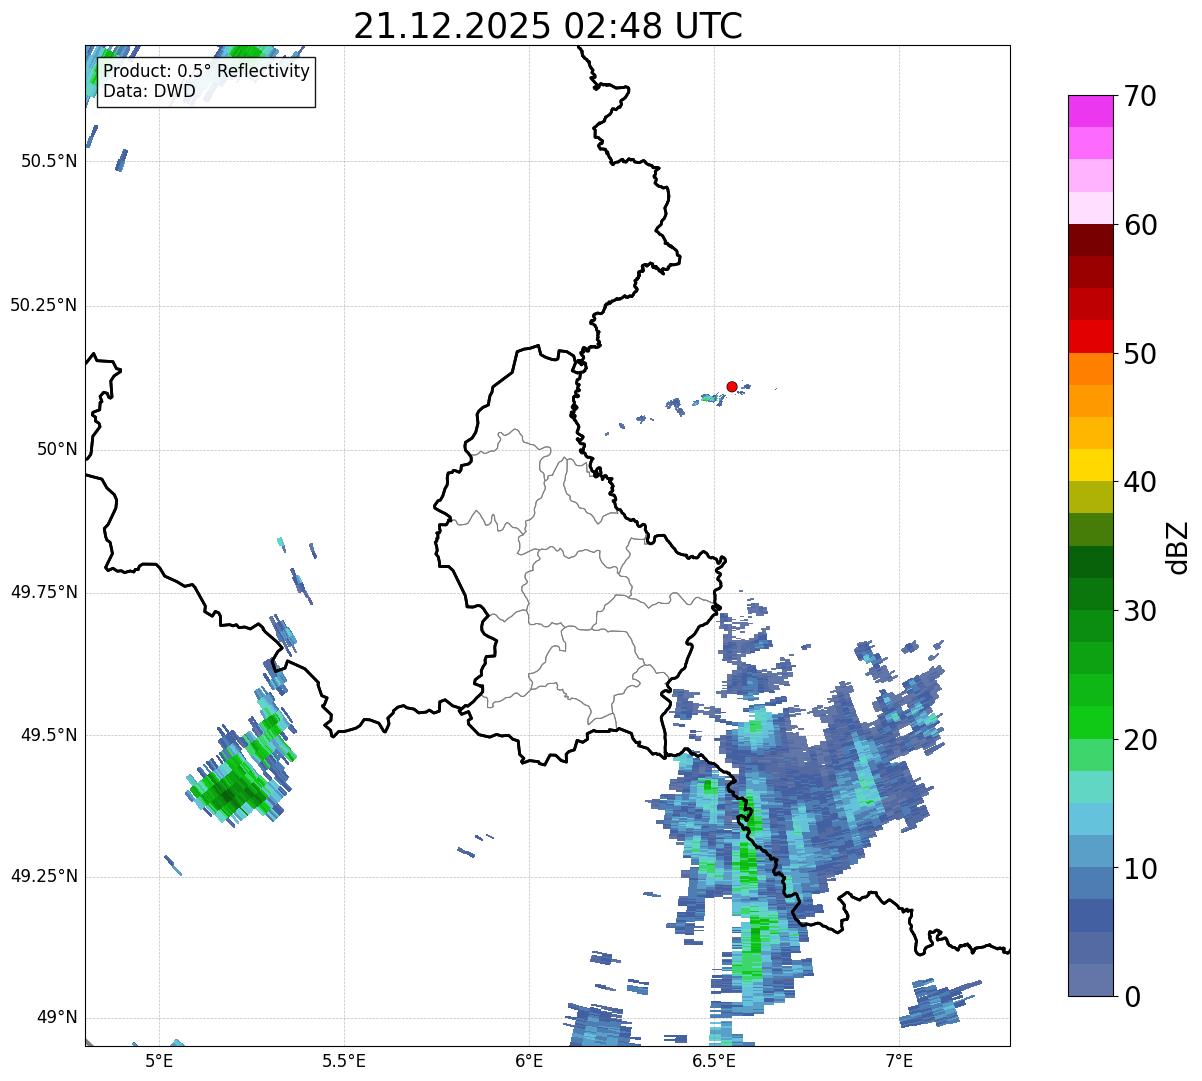
Task: Click the latitude label 49°N
Action: pyautogui.click(x=57, y=1018)
